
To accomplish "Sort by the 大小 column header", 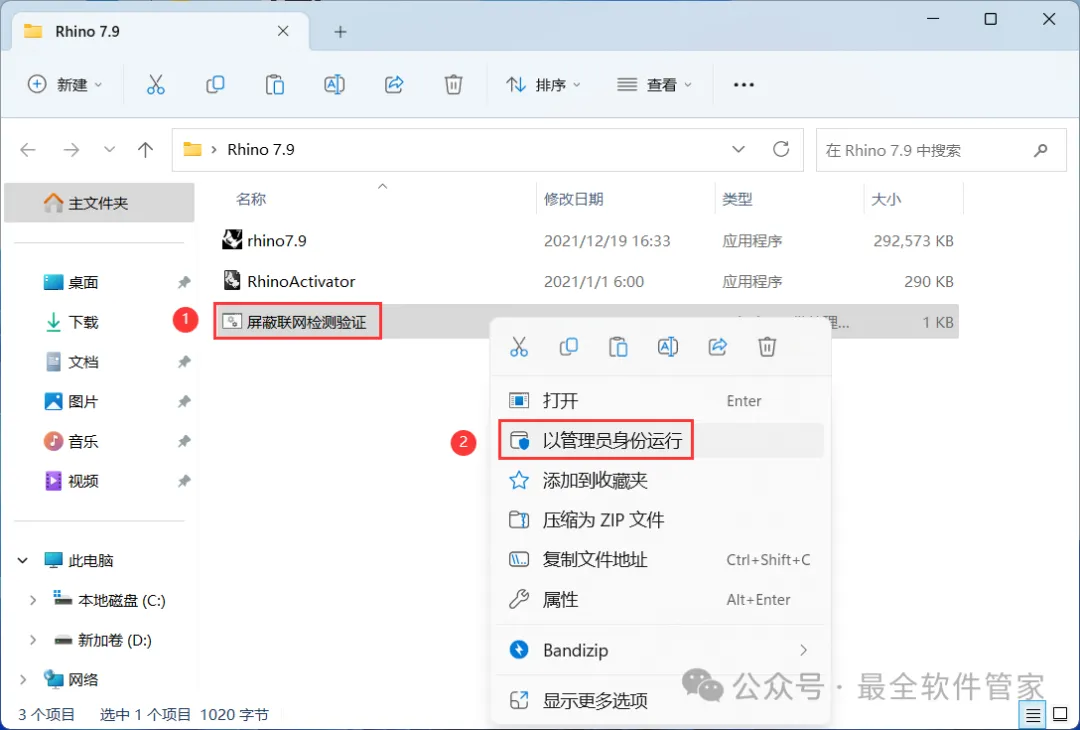I will [x=886, y=200].
